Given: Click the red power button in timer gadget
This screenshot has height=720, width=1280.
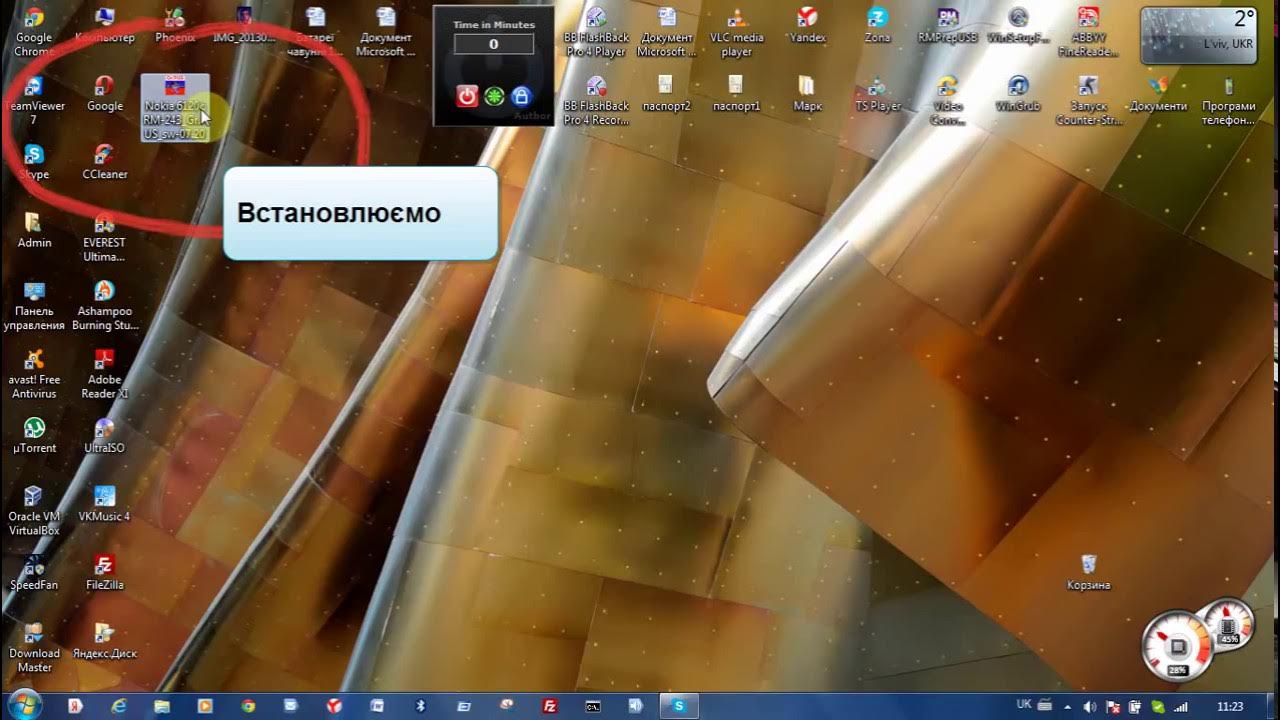Looking at the screenshot, I should (x=467, y=96).
